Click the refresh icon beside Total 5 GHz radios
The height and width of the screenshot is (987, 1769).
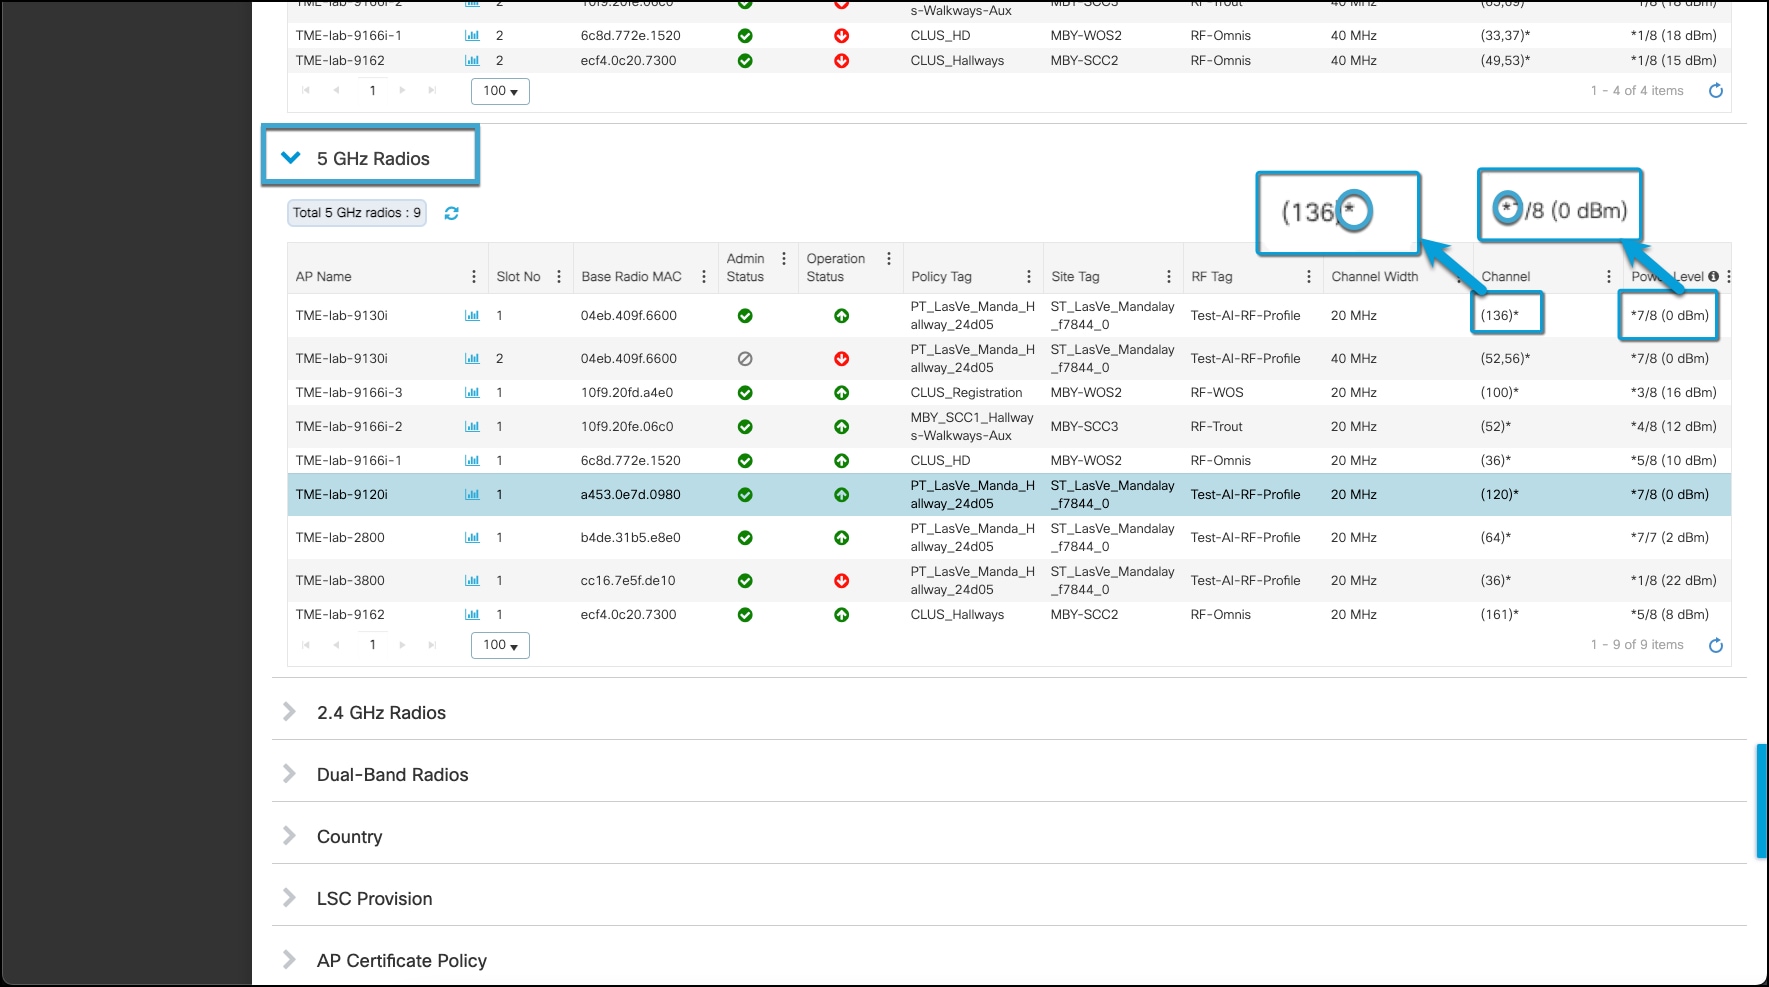(451, 212)
